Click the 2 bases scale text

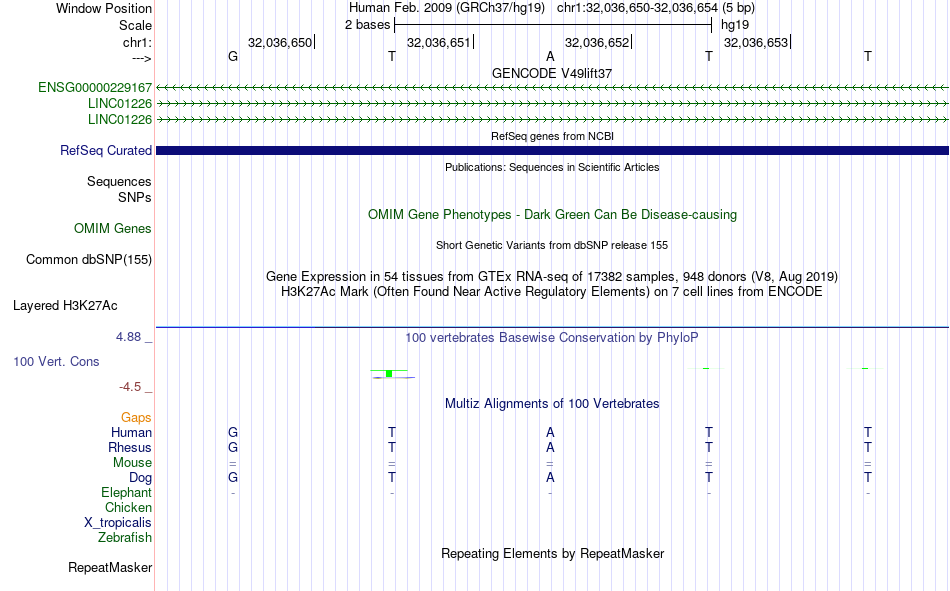tap(367, 25)
